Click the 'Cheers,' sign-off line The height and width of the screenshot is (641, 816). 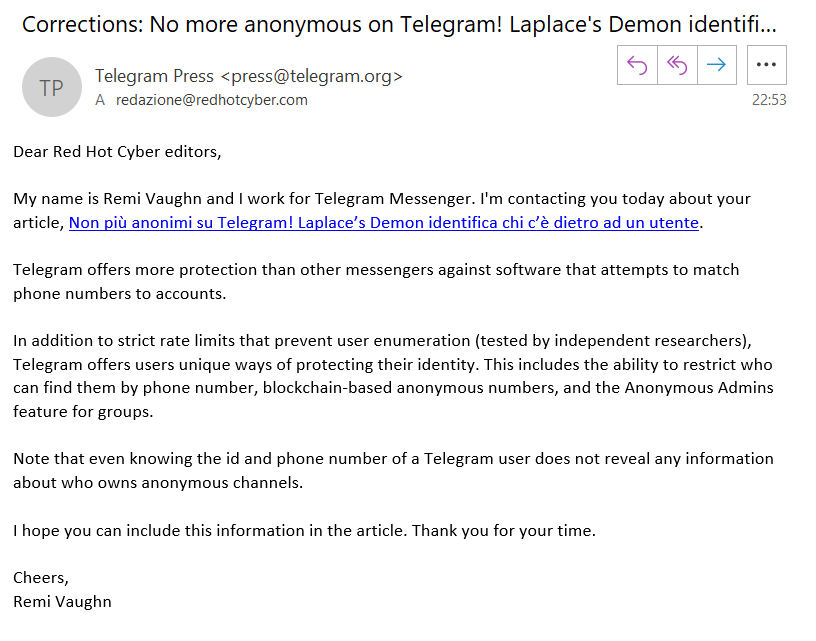click(40, 577)
